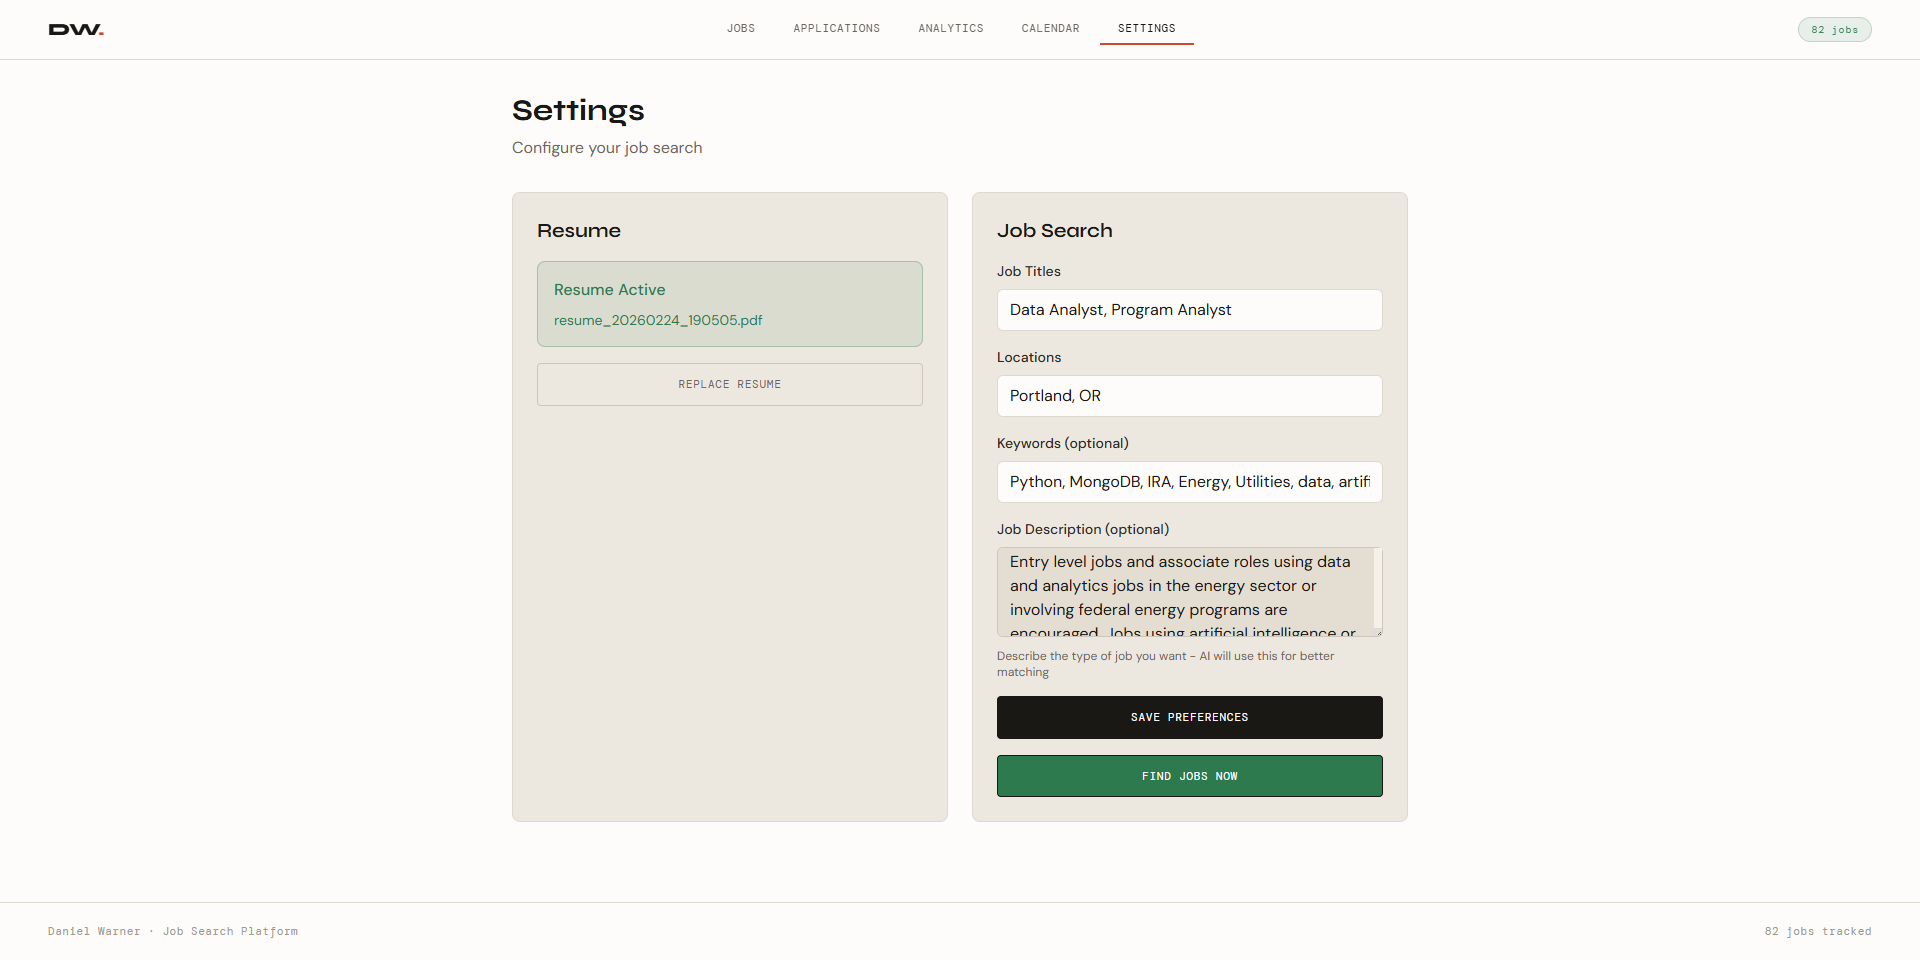This screenshot has height=960, width=1920.
Task: Click the Settings page heading
Action: click(x=578, y=110)
